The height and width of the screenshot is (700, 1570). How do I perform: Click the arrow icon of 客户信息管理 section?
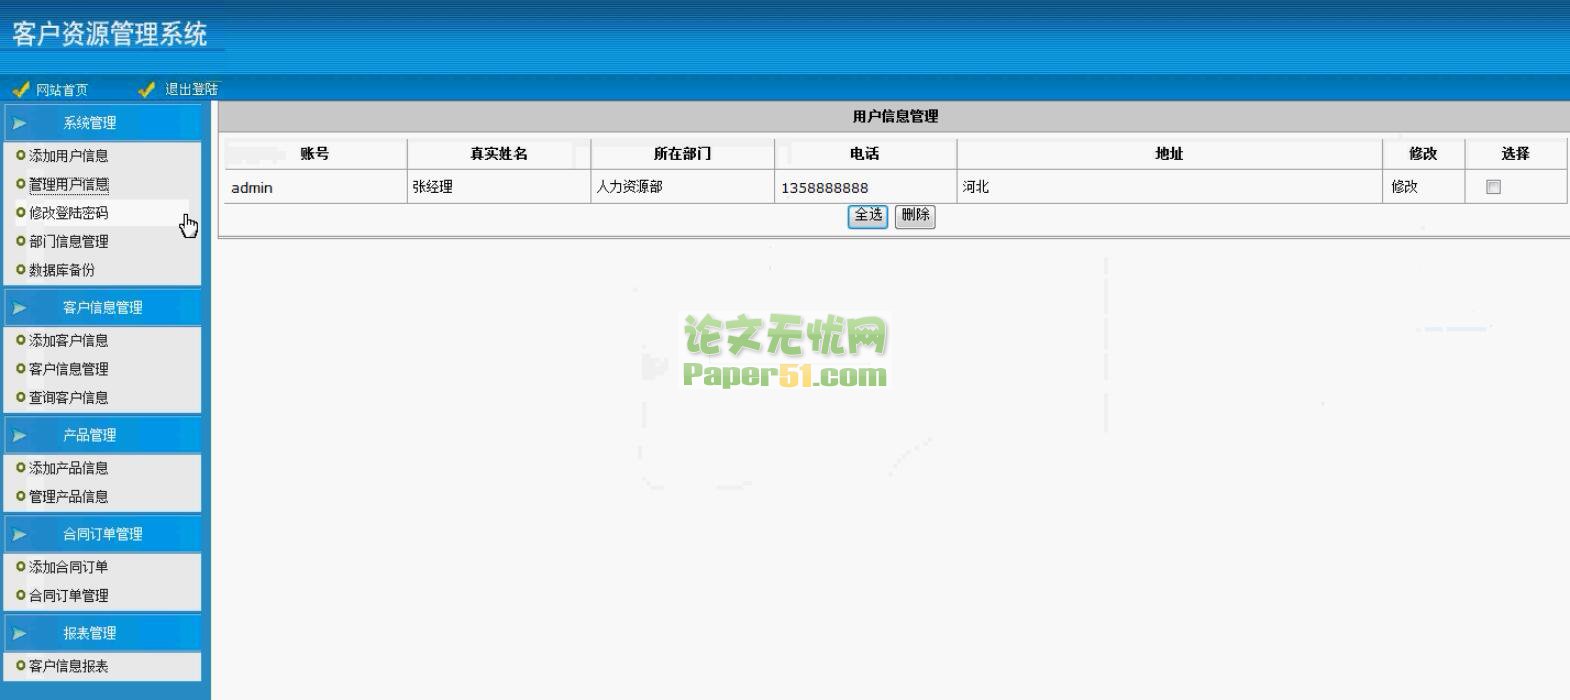[20, 308]
